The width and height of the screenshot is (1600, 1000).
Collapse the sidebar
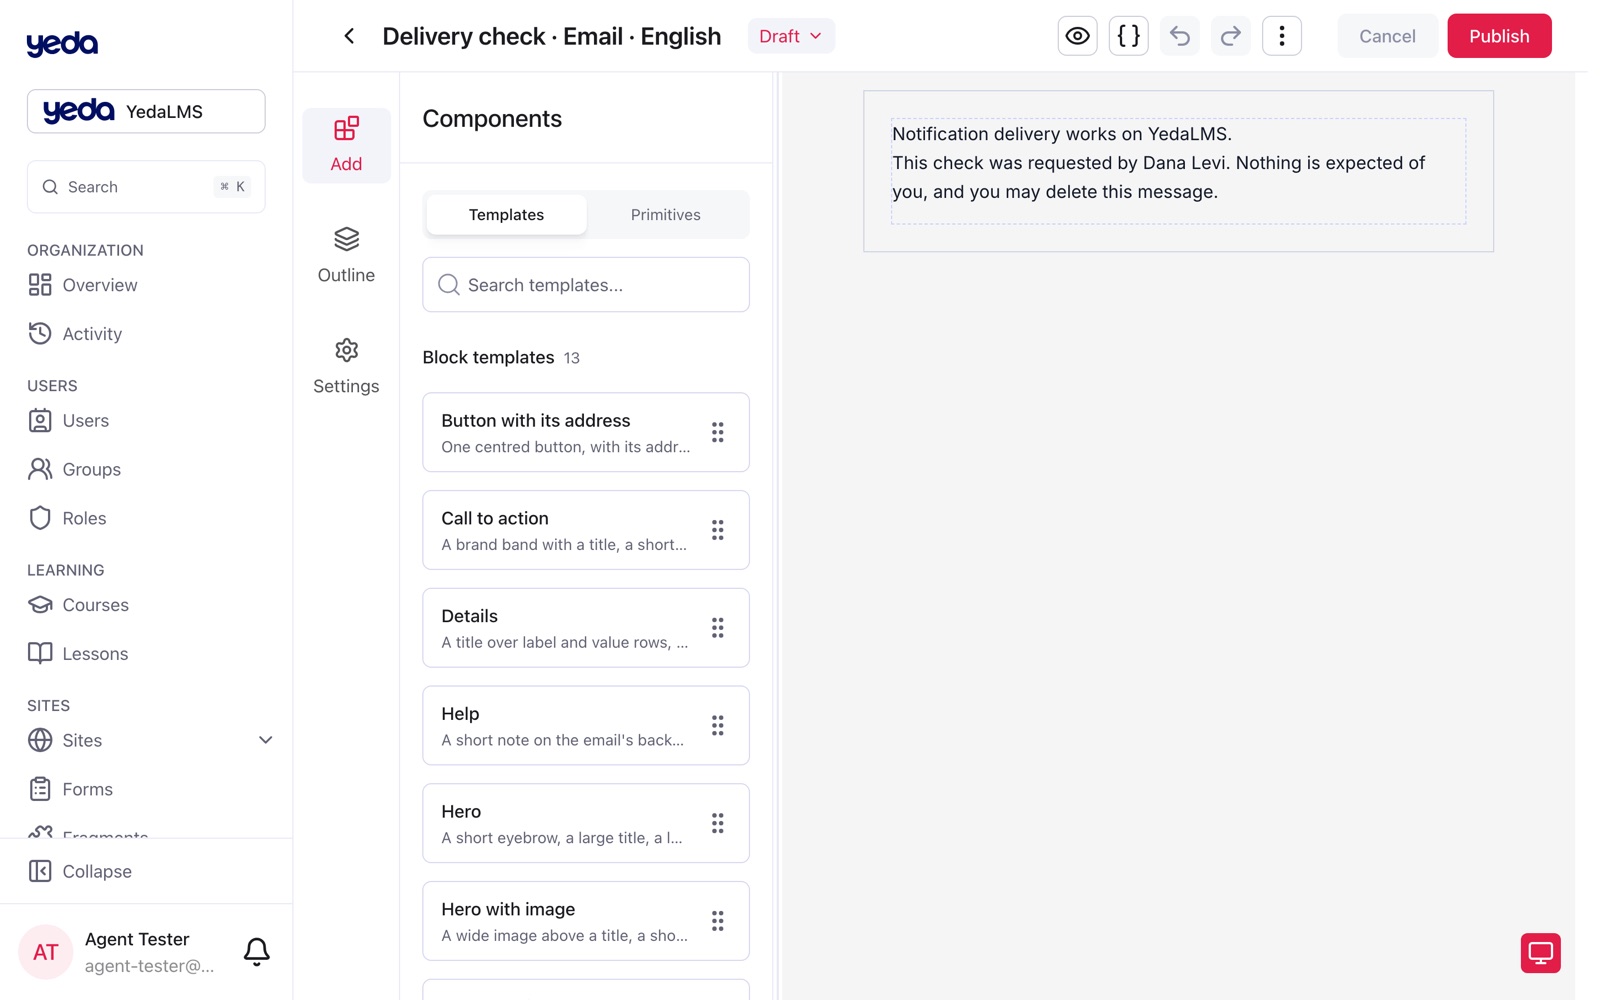146,871
